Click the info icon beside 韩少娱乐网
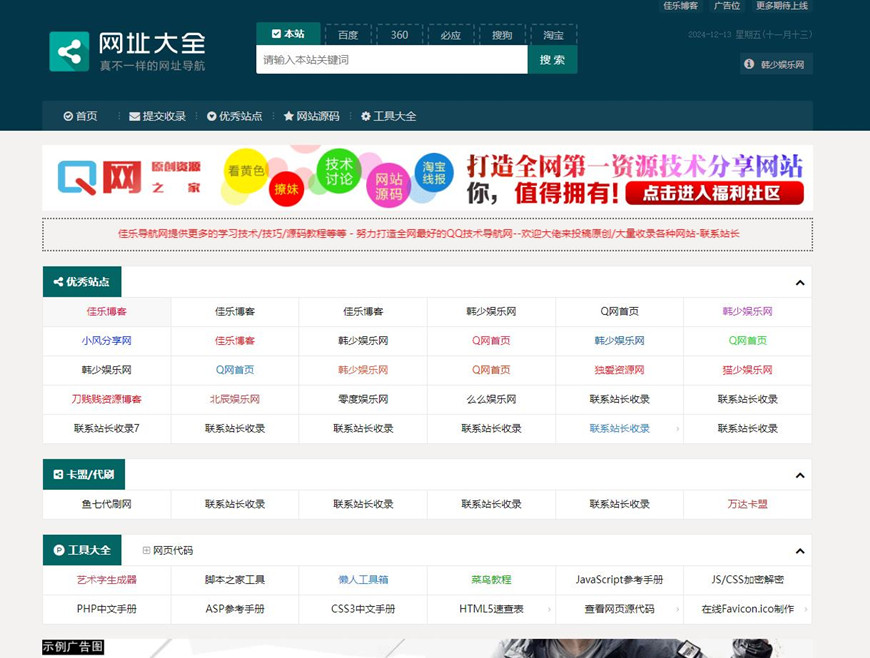 pos(749,64)
